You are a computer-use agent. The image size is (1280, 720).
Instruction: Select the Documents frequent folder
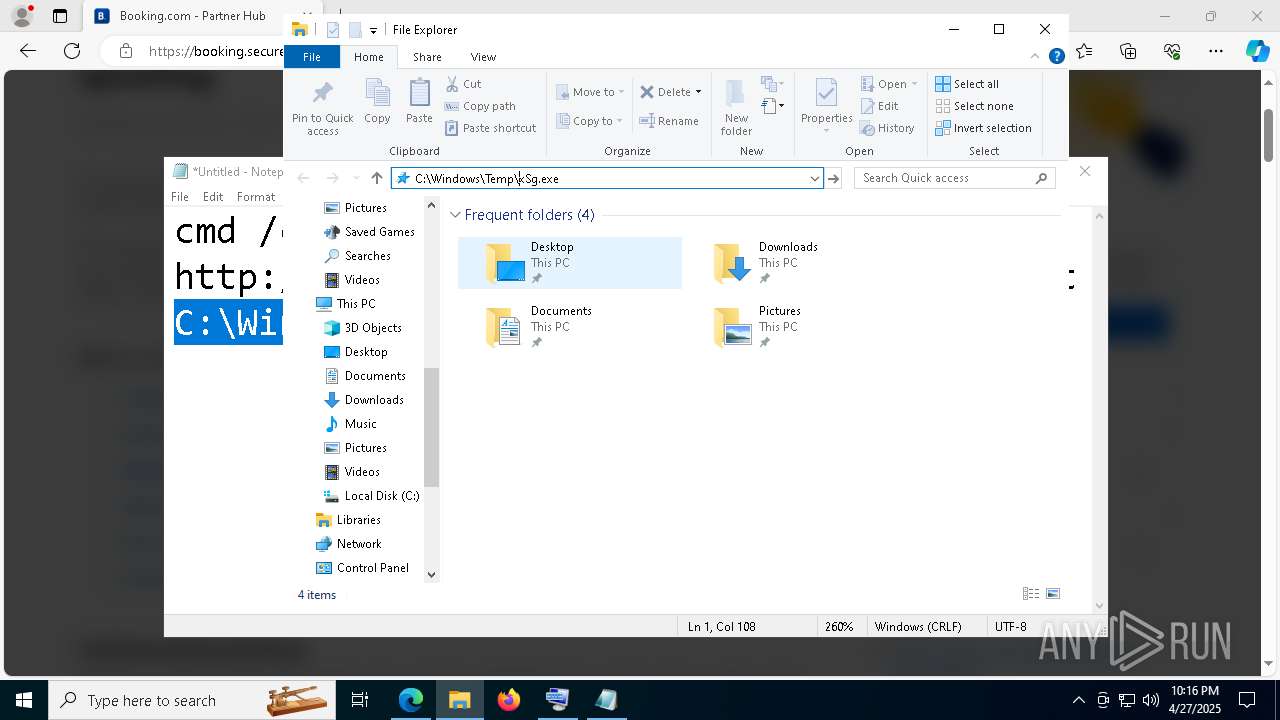pyautogui.click(x=570, y=327)
